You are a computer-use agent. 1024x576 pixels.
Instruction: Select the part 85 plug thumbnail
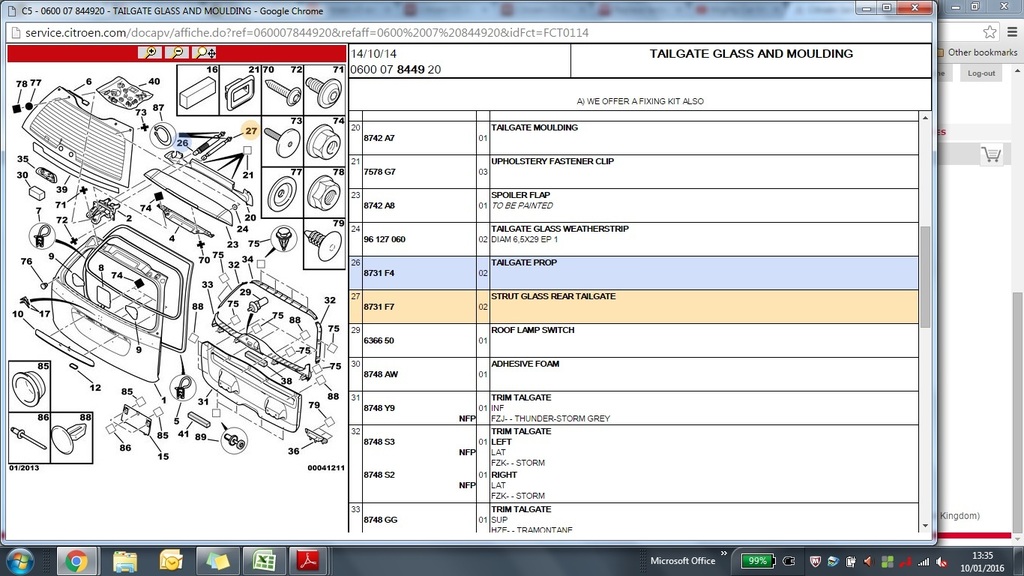(x=29, y=386)
